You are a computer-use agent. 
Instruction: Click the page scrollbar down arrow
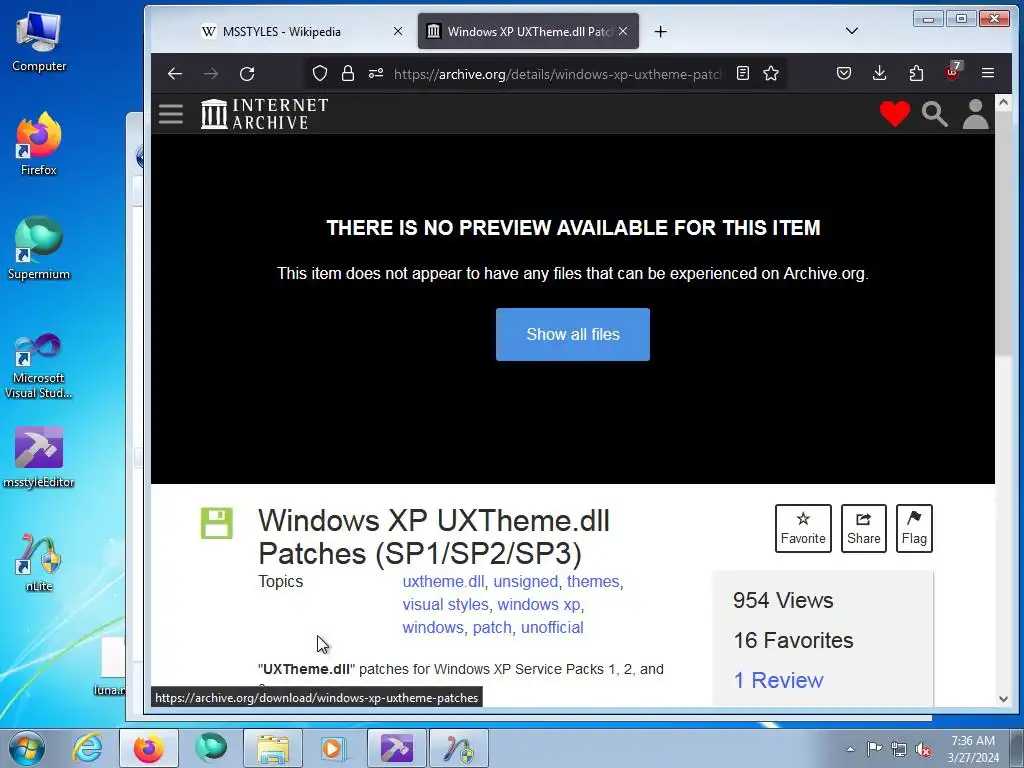(x=1003, y=699)
